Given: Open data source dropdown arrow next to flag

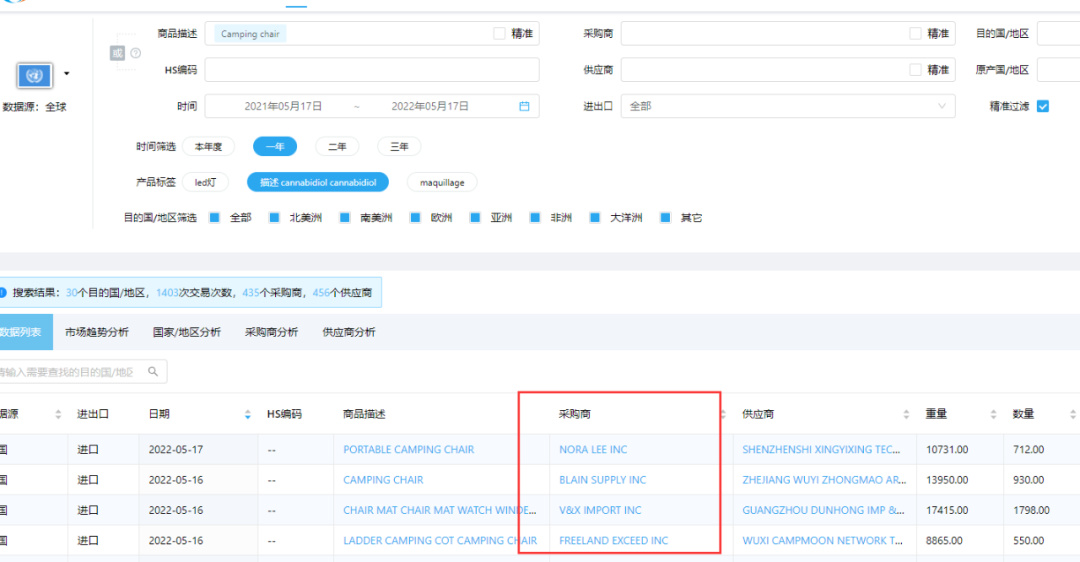Looking at the screenshot, I should (67, 74).
